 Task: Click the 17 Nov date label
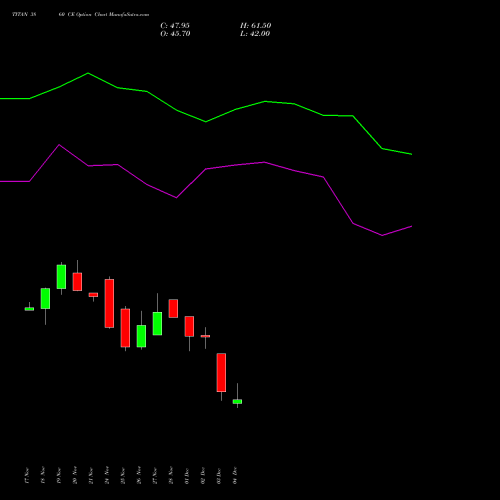[x=27, y=476]
